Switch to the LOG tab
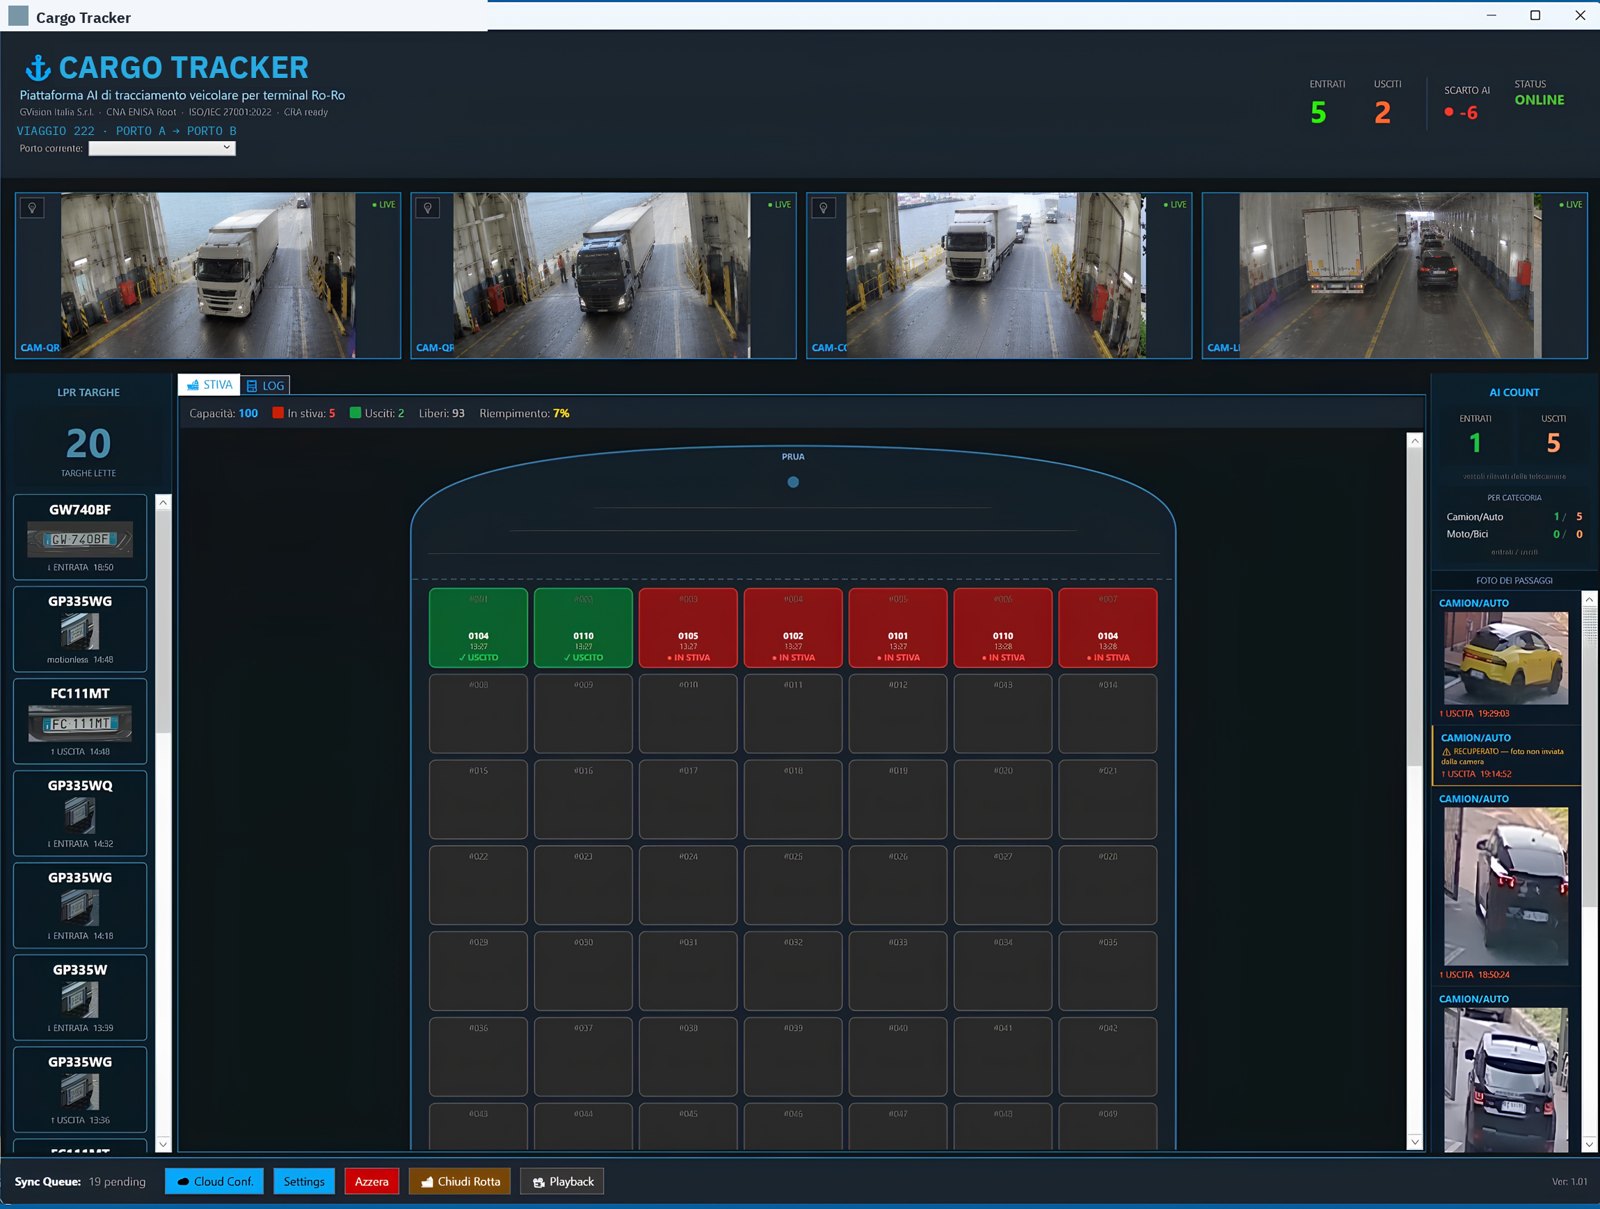The width and height of the screenshot is (1600, 1209). click(x=265, y=386)
